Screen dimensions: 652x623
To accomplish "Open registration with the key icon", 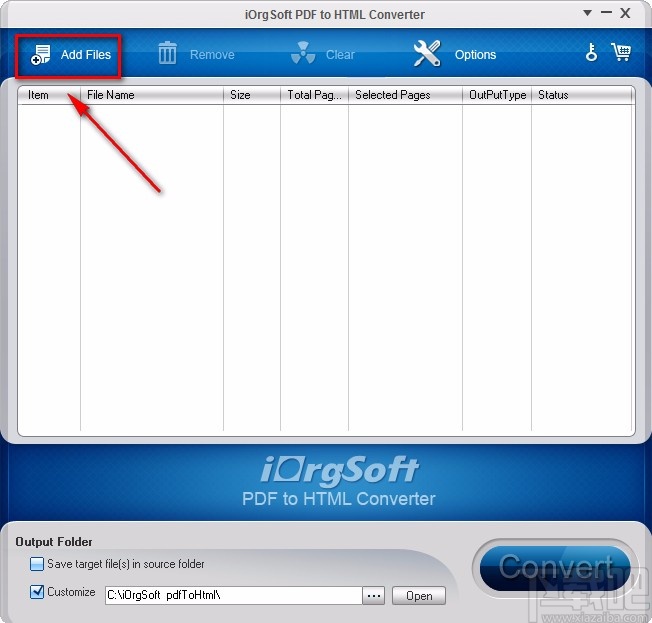I will point(591,52).
